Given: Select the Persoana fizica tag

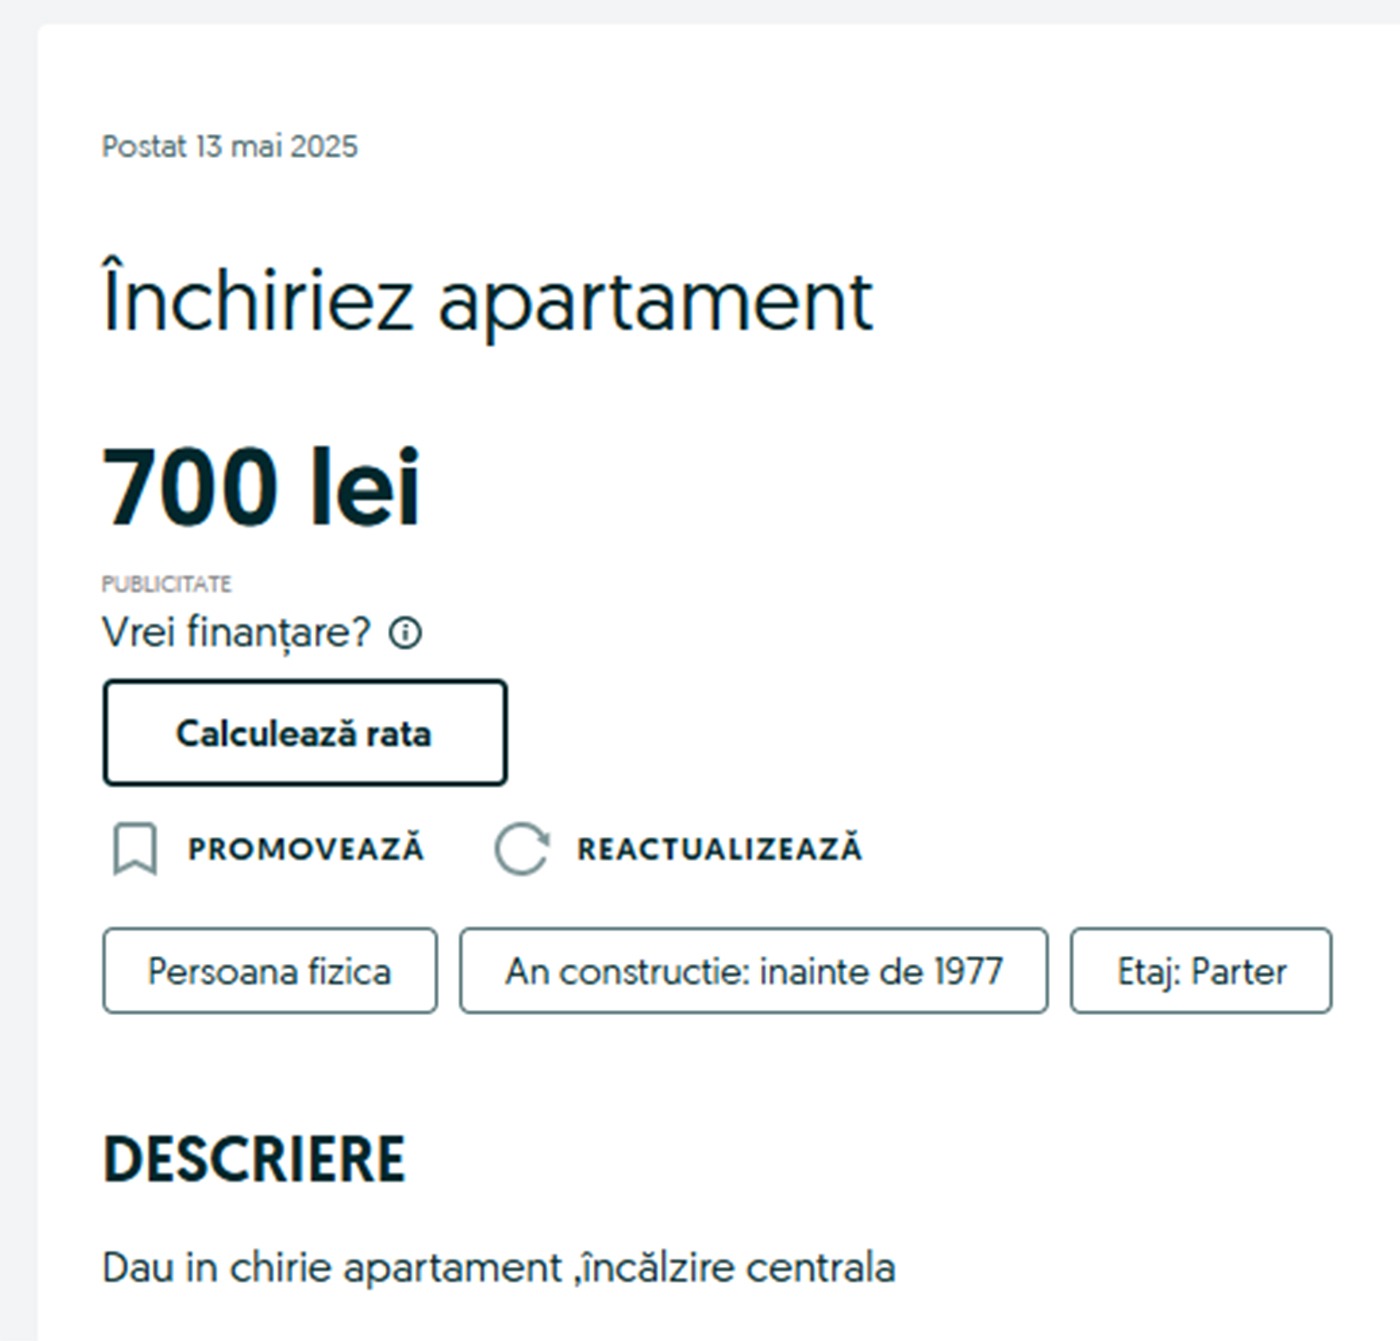Looking at the screenshot, I should point(269,971).
